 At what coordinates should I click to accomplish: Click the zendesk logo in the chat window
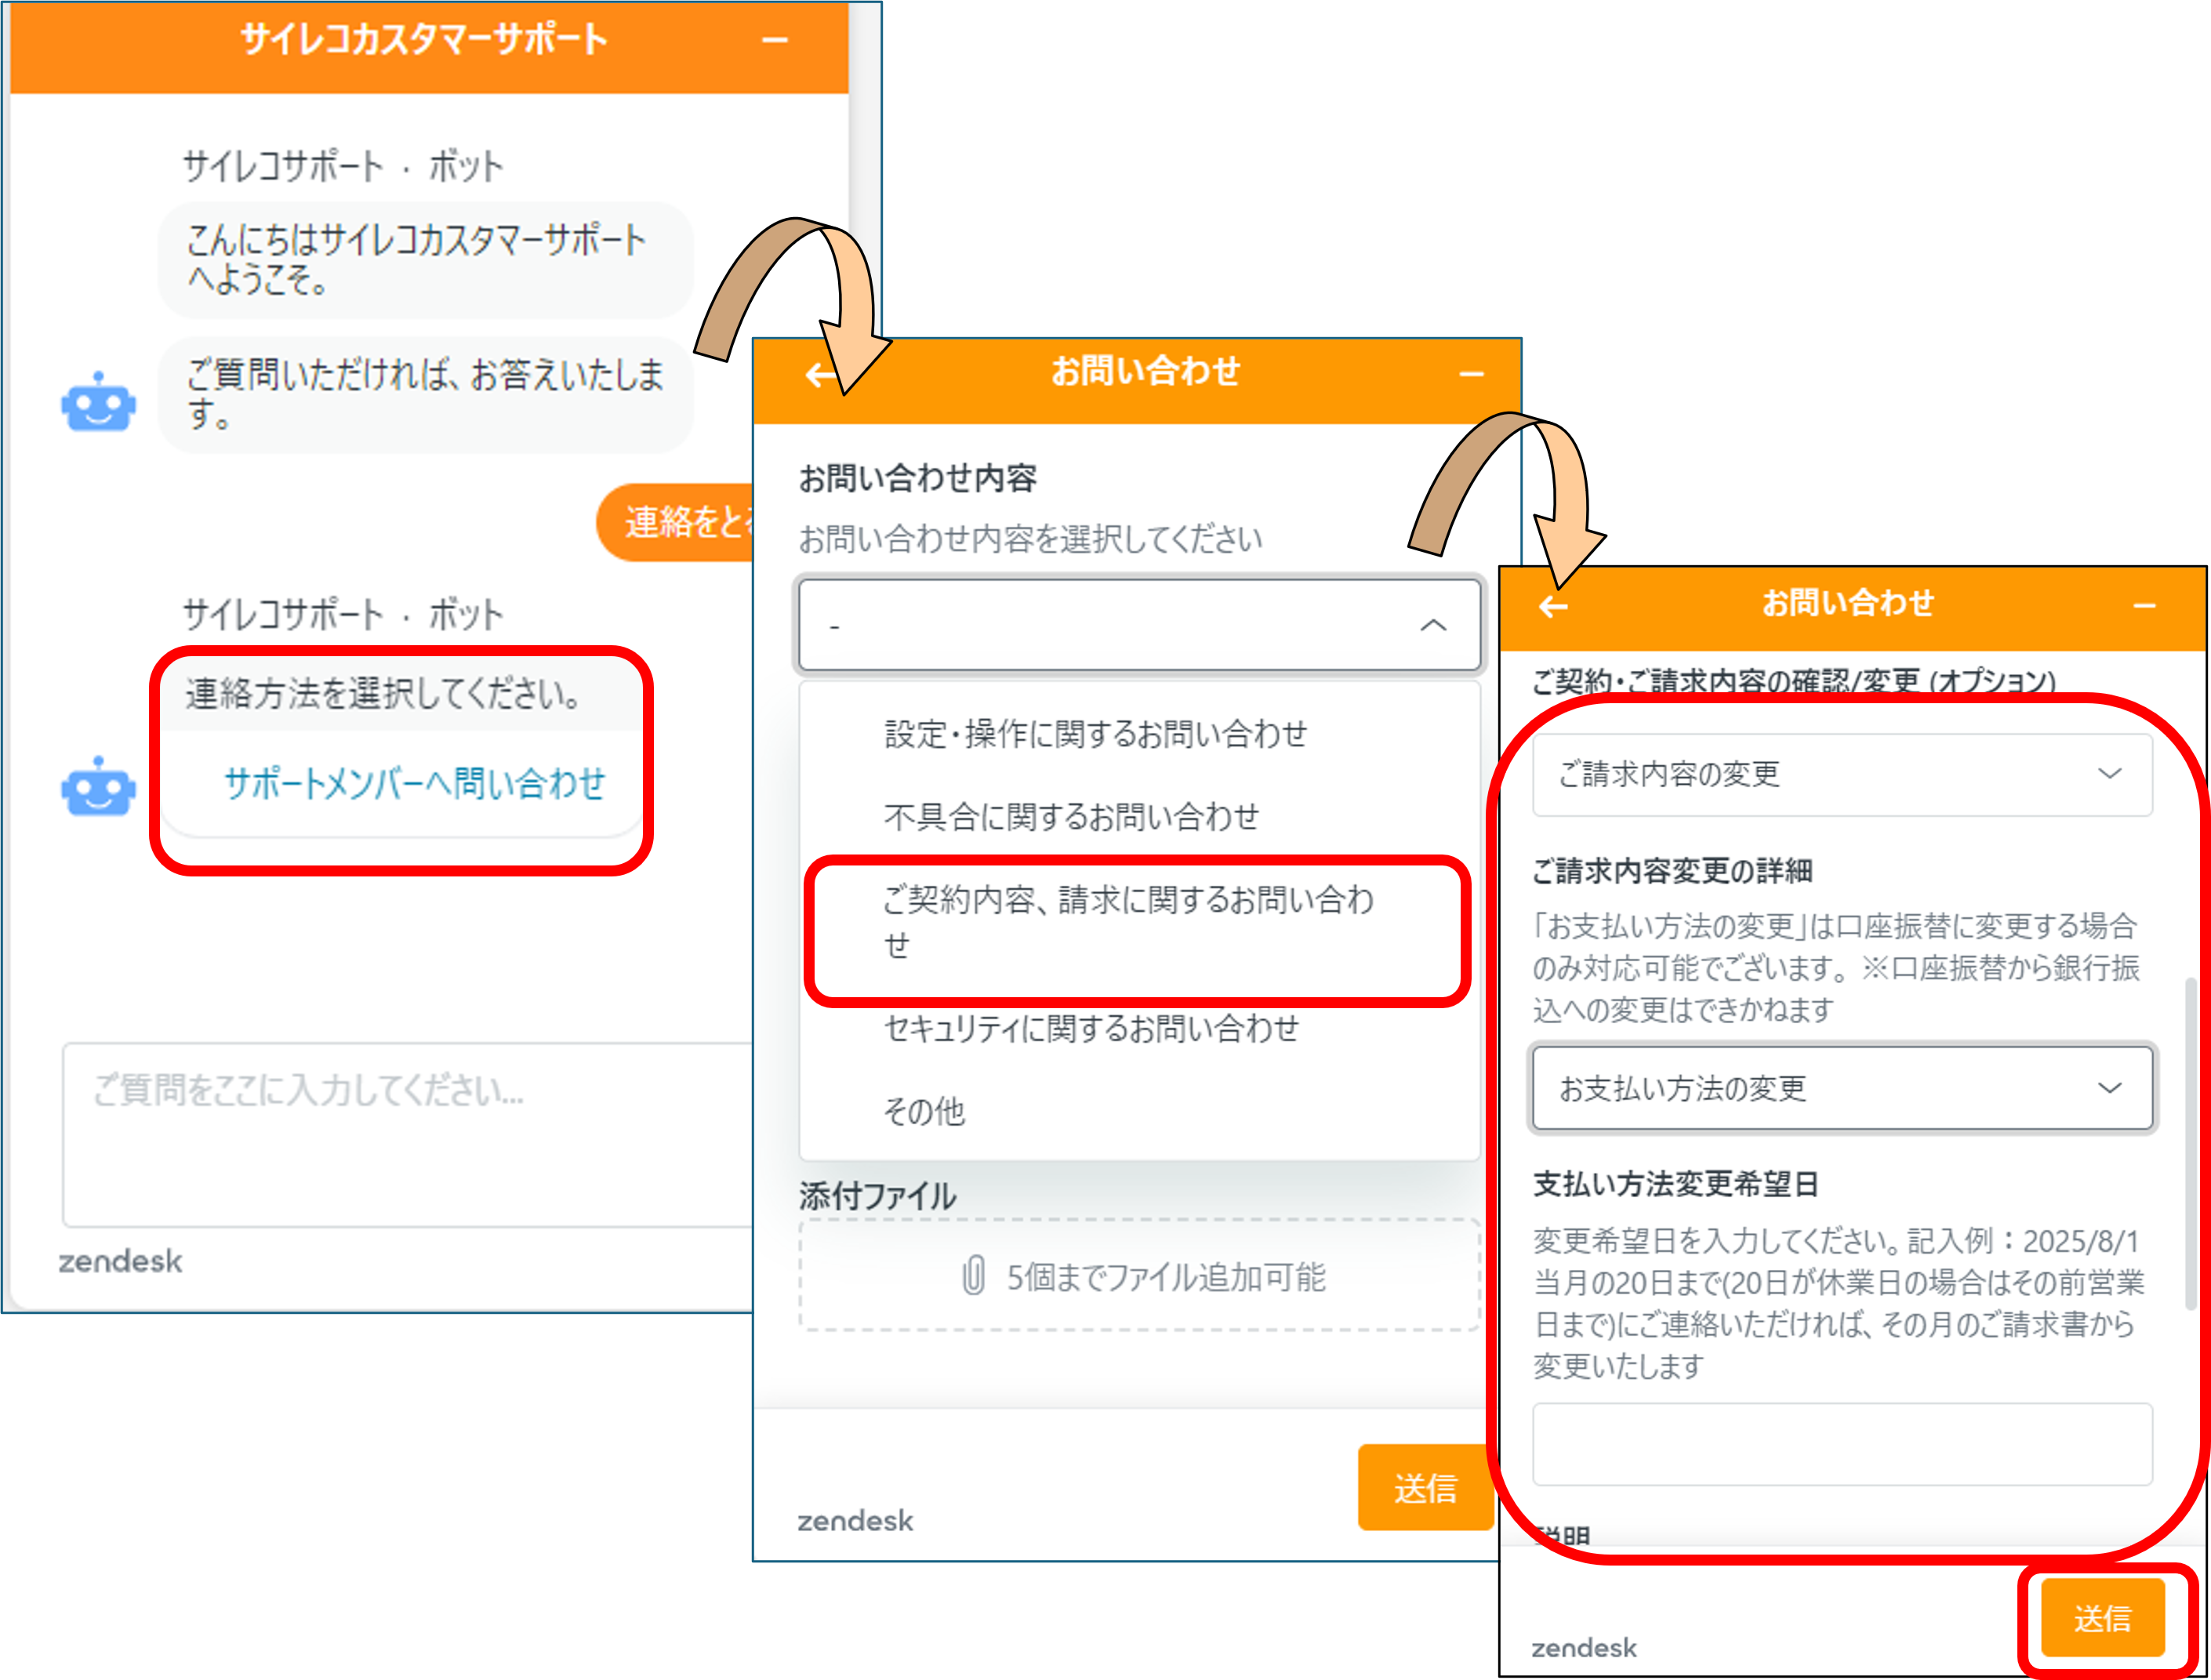[x=120, y=1261]
